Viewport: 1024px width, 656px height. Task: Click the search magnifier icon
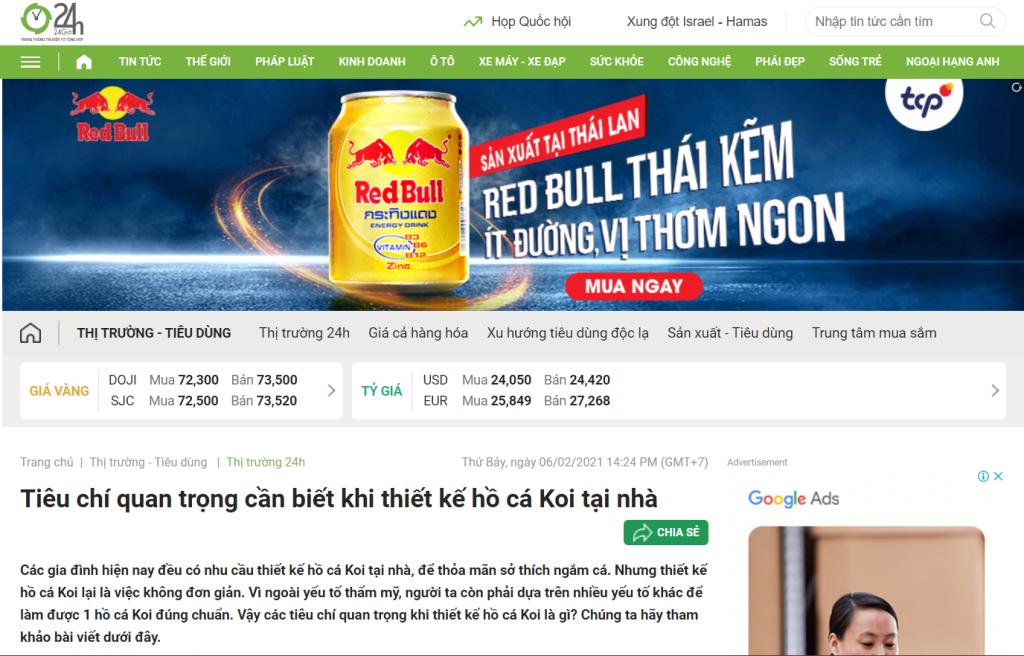tap(987, 22)
